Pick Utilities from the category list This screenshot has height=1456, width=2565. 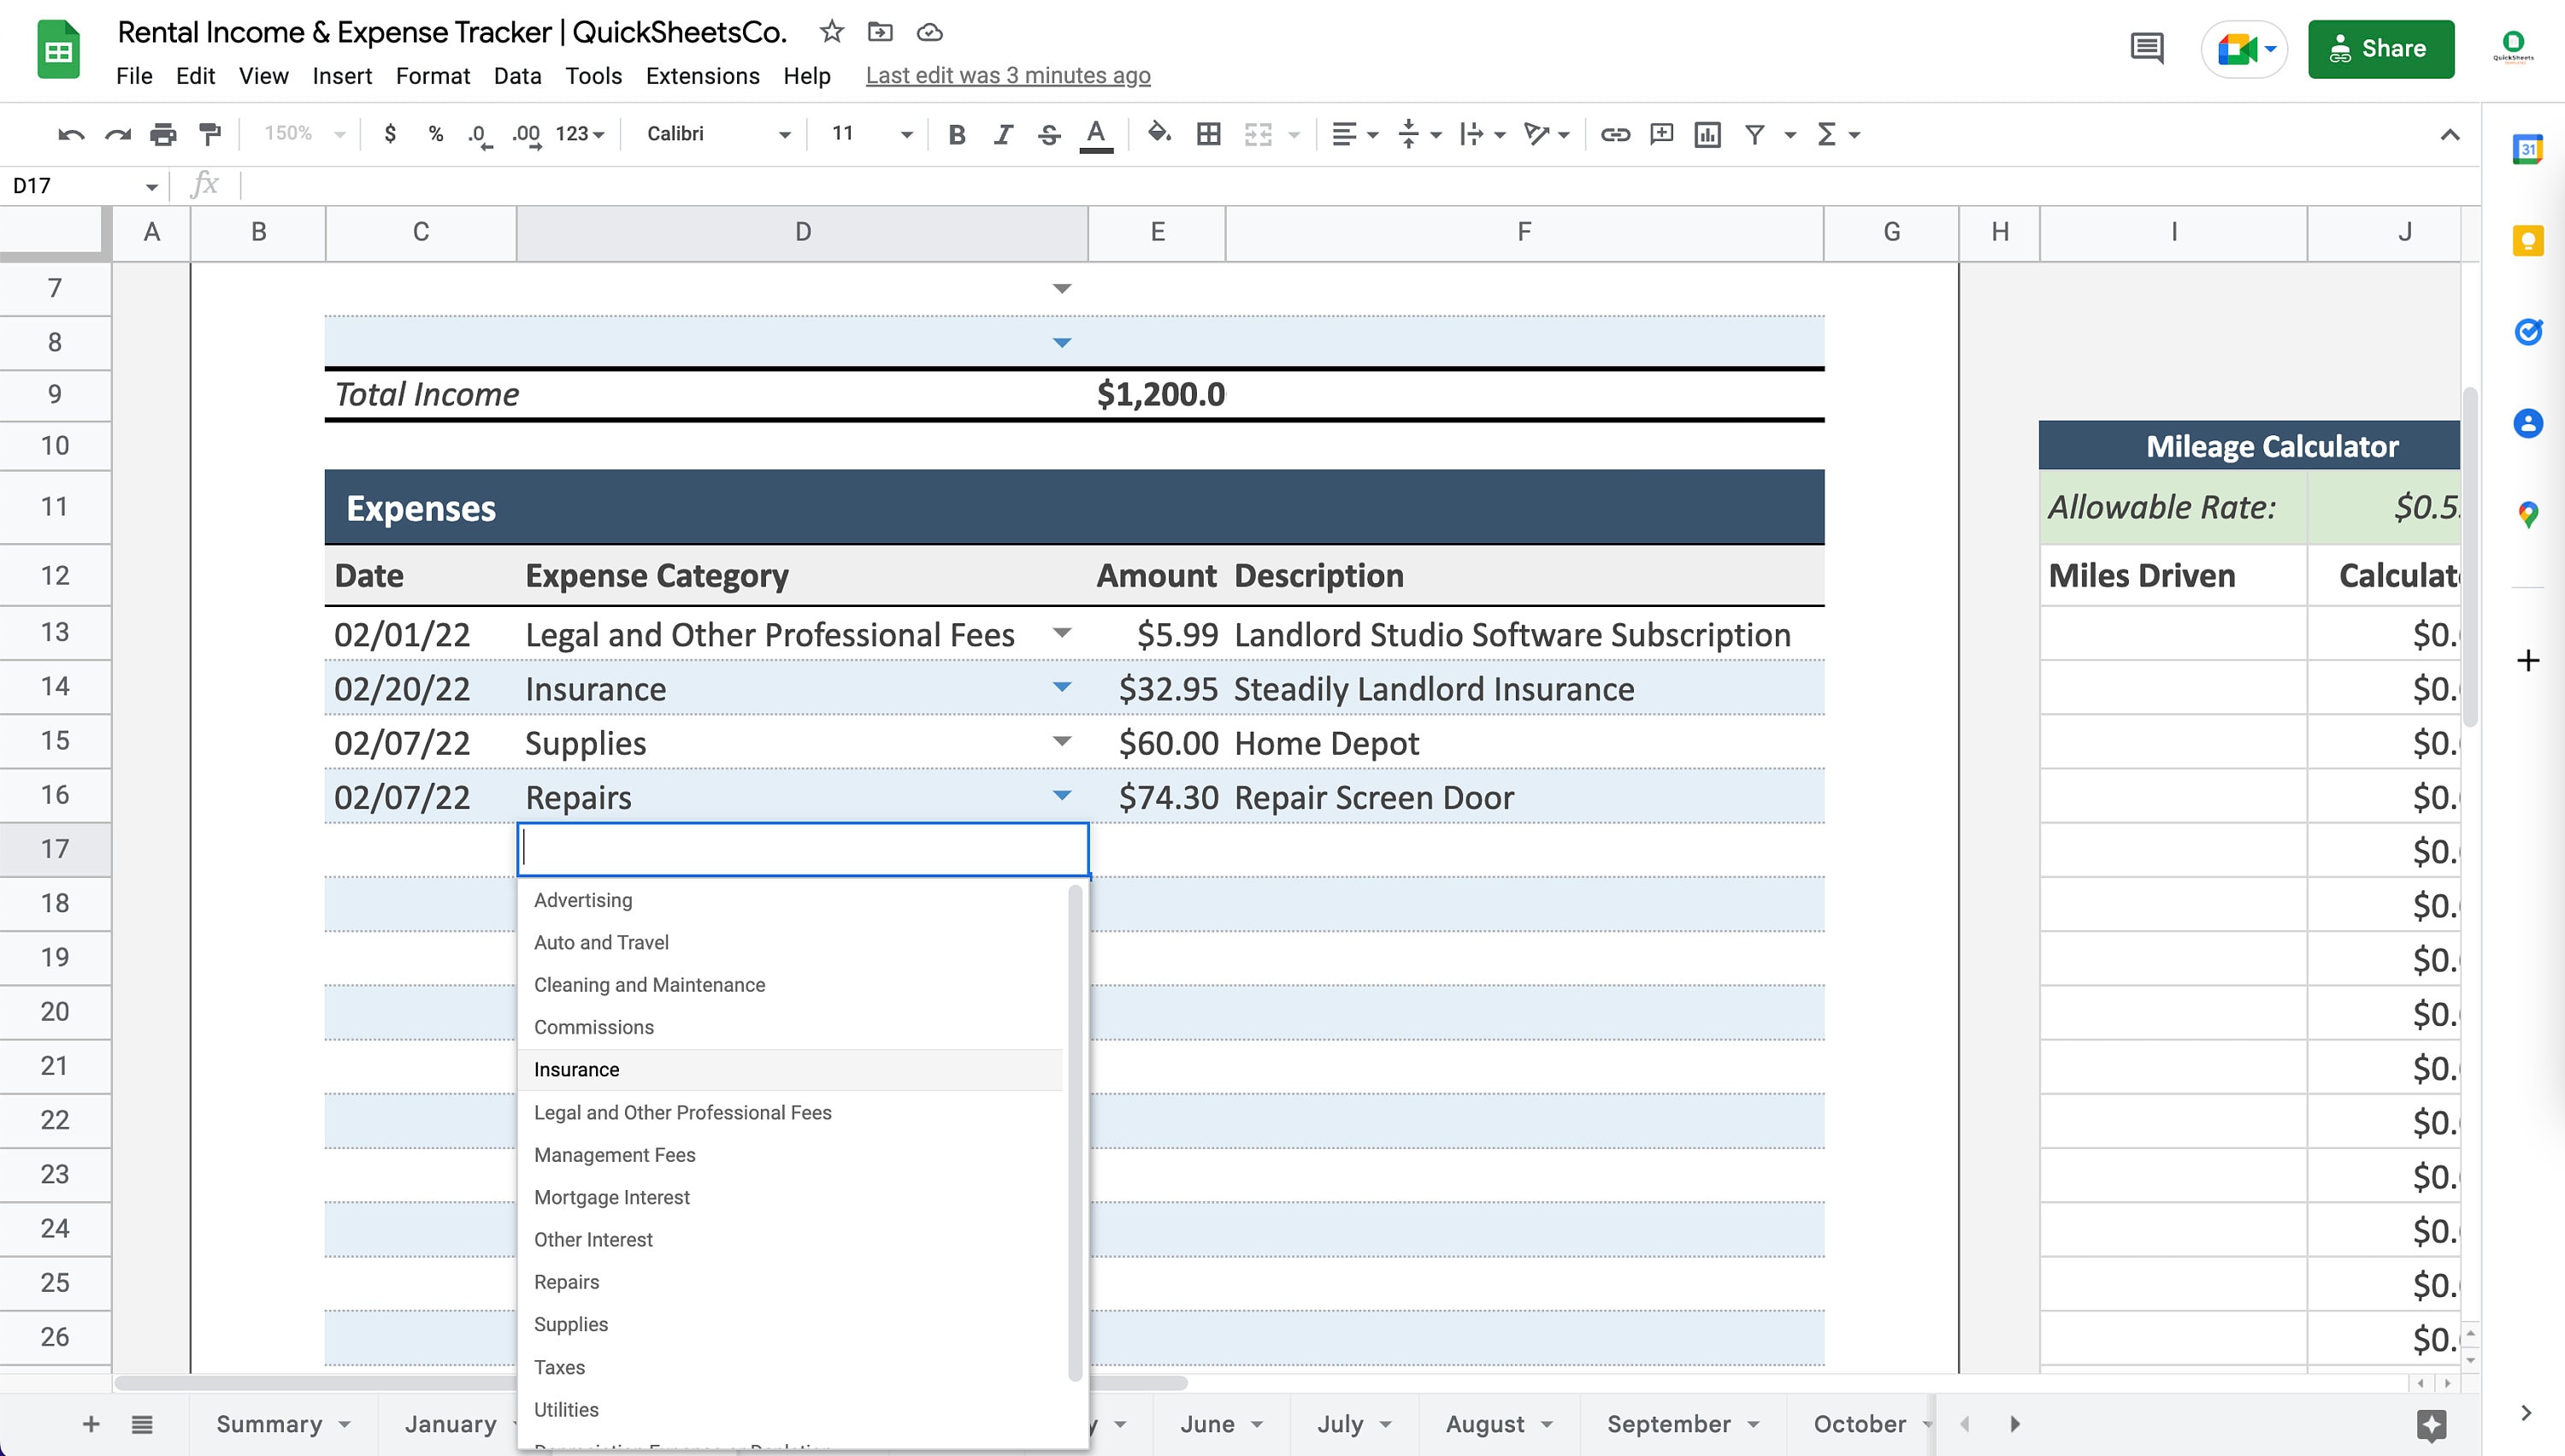[791, 1409]
